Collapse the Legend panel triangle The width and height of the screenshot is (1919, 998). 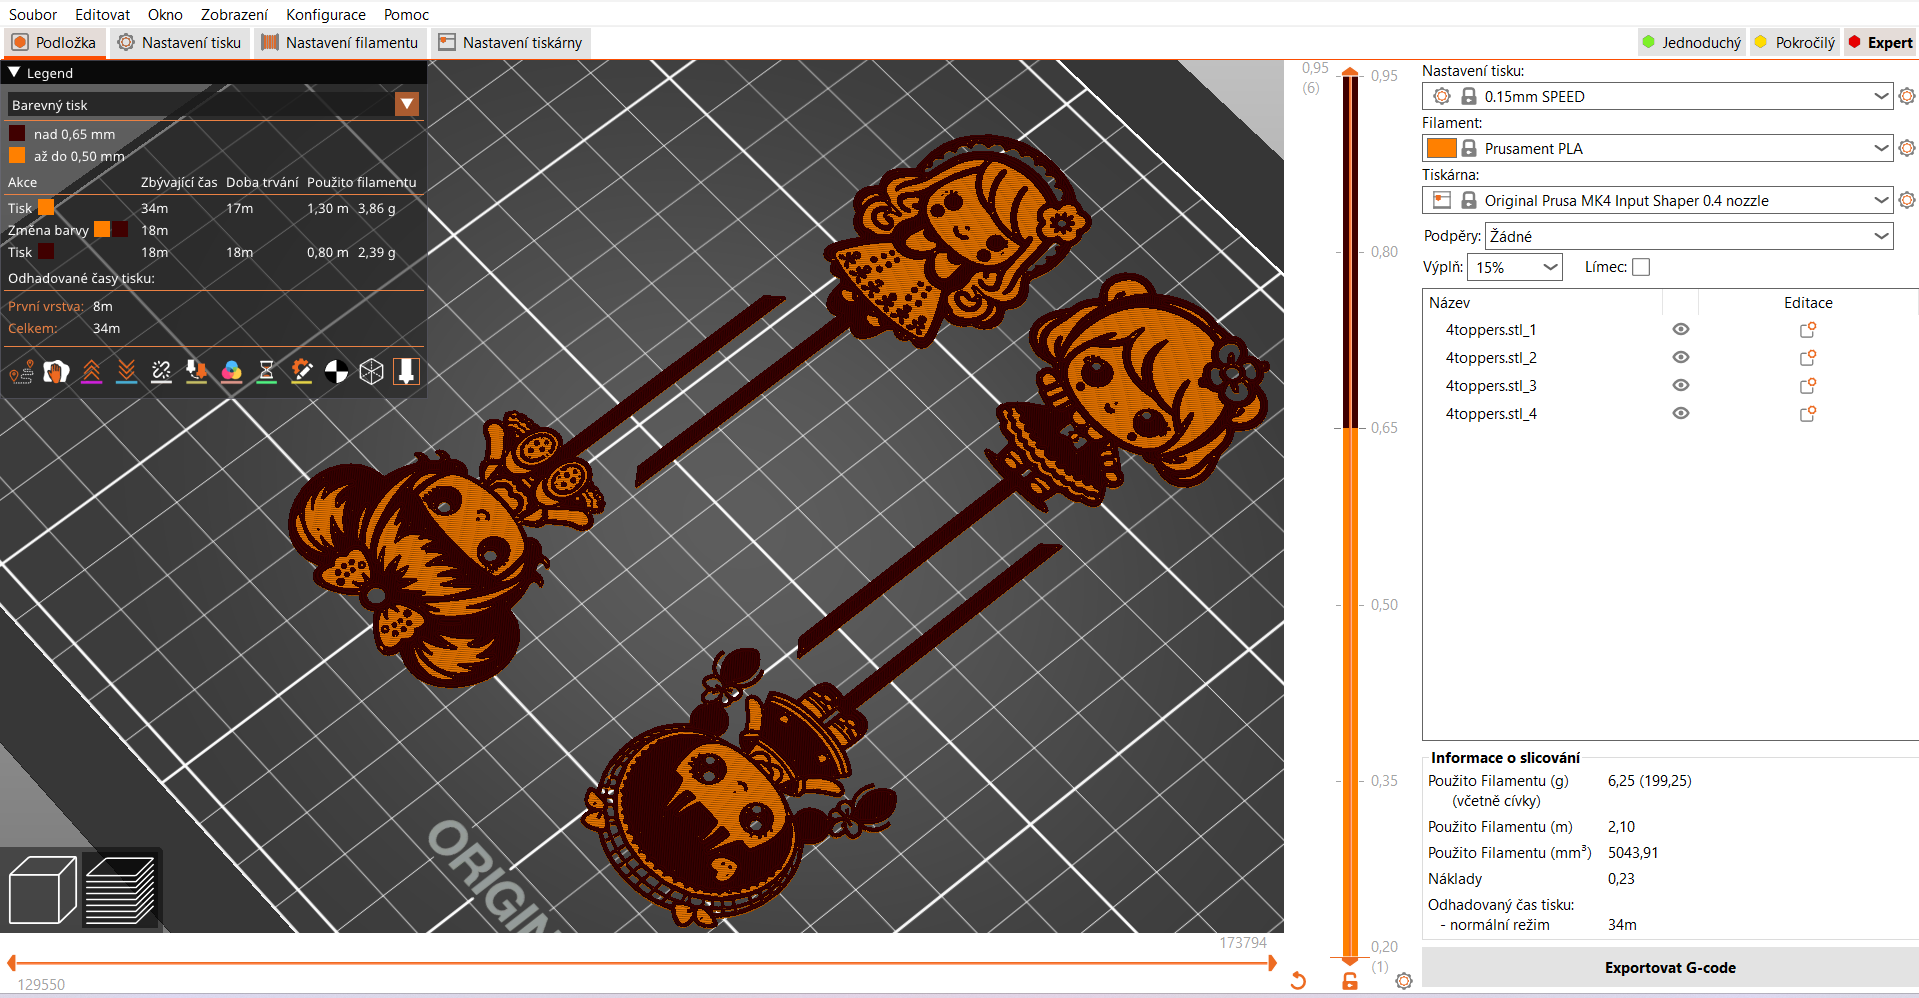click(x=14, y=72)
